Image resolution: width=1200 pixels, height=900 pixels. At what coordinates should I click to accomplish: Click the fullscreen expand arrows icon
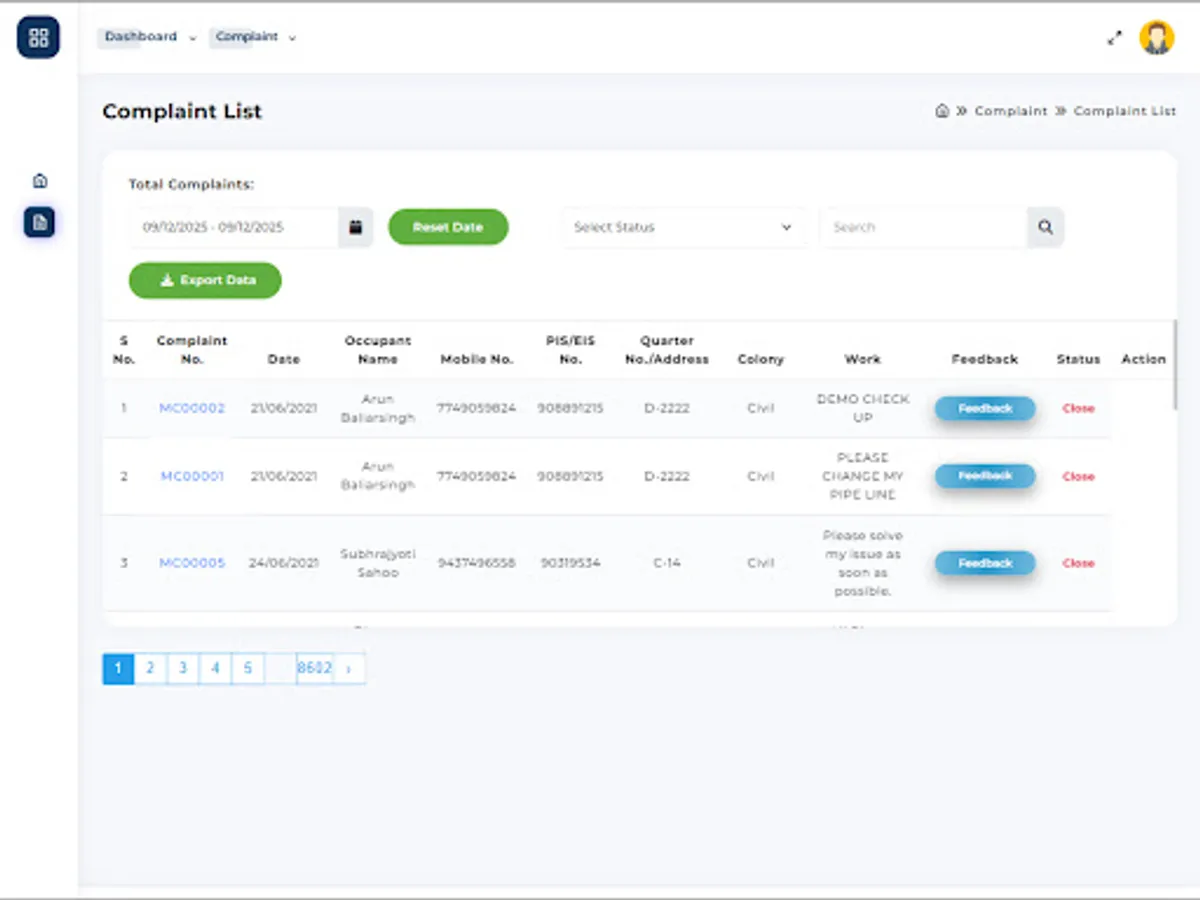(x=1115, y=38)
